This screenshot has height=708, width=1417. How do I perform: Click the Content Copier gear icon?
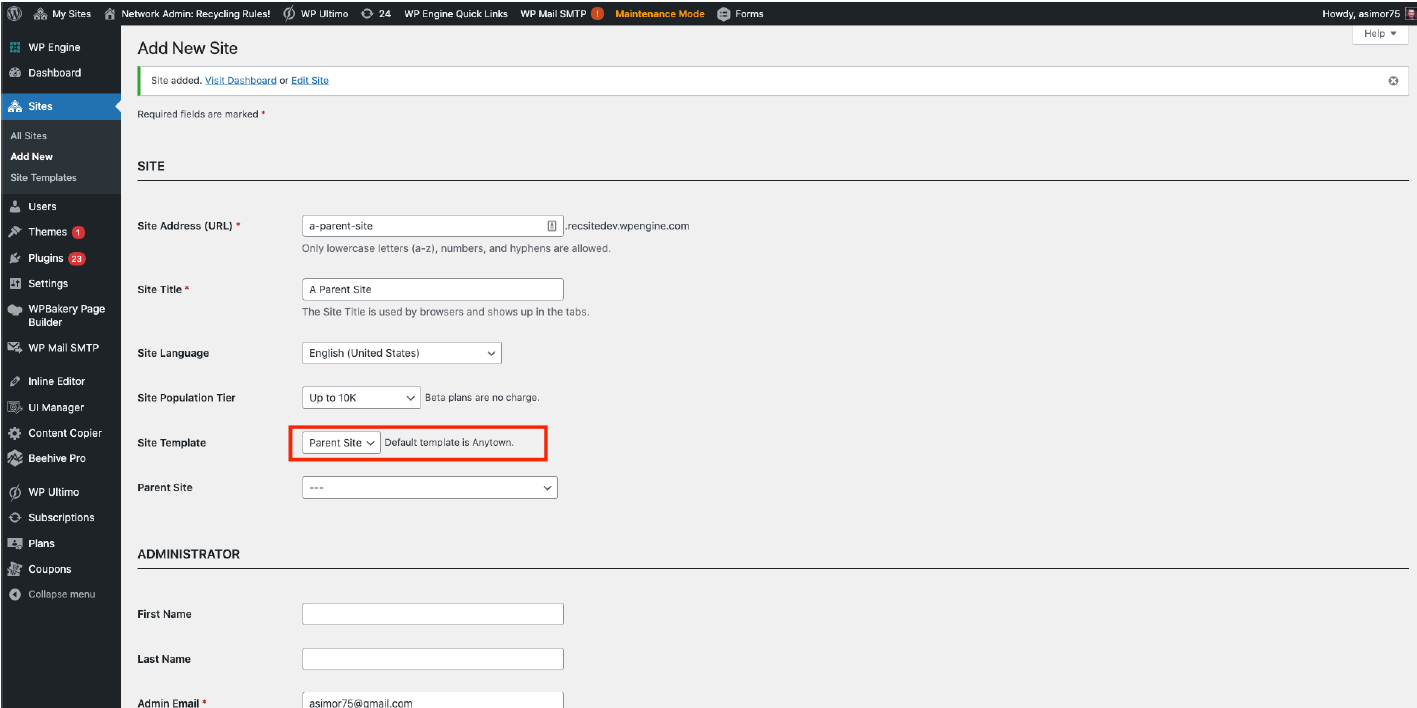pos(15,433)
